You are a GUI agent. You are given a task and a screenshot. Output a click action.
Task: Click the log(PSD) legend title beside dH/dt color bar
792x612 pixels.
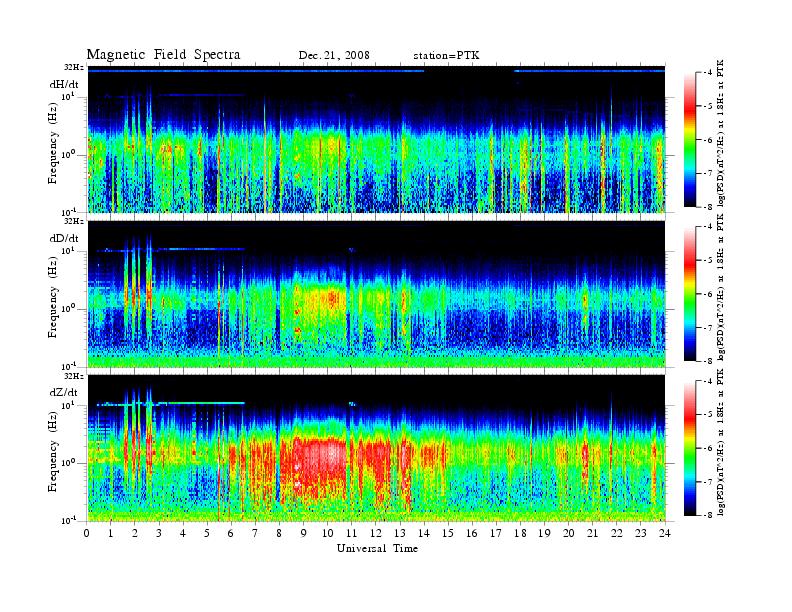point(721,133)
